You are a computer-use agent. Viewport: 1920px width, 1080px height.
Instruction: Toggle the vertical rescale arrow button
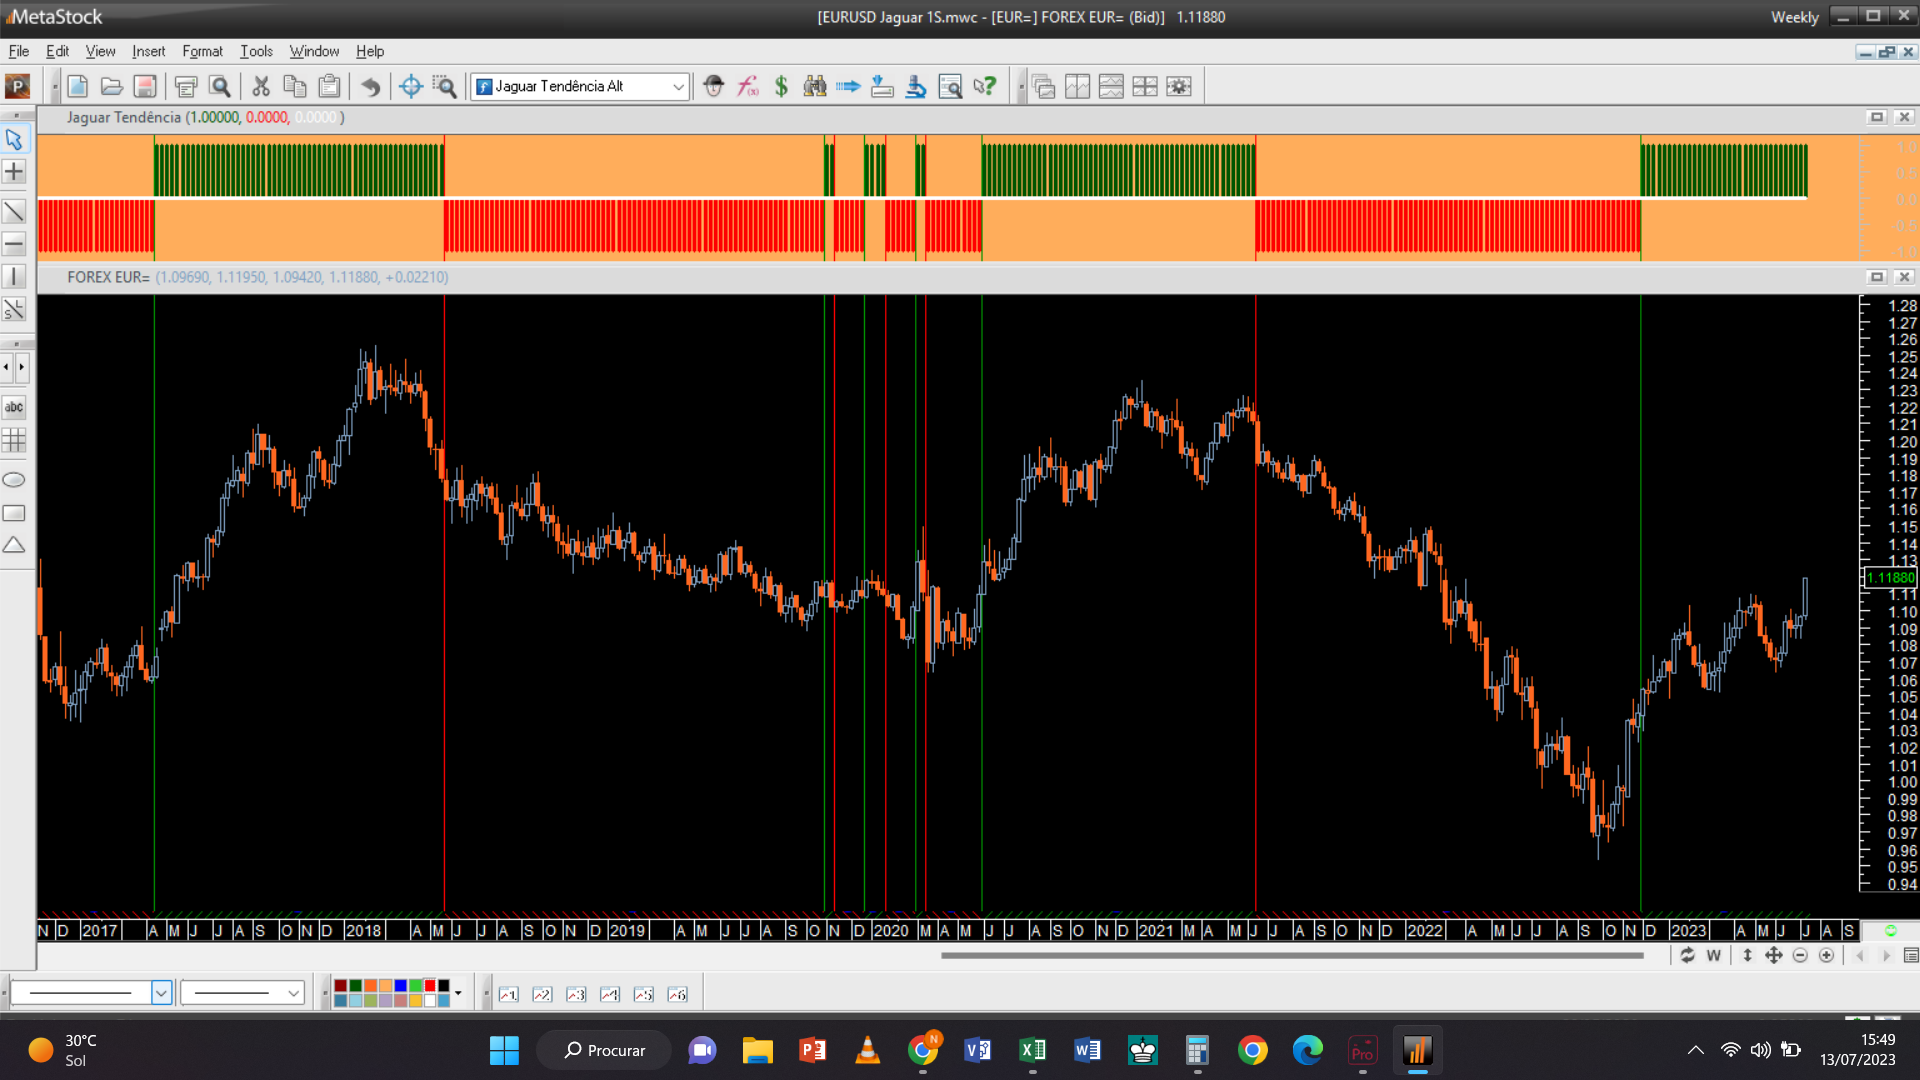tap(1747, 956)
